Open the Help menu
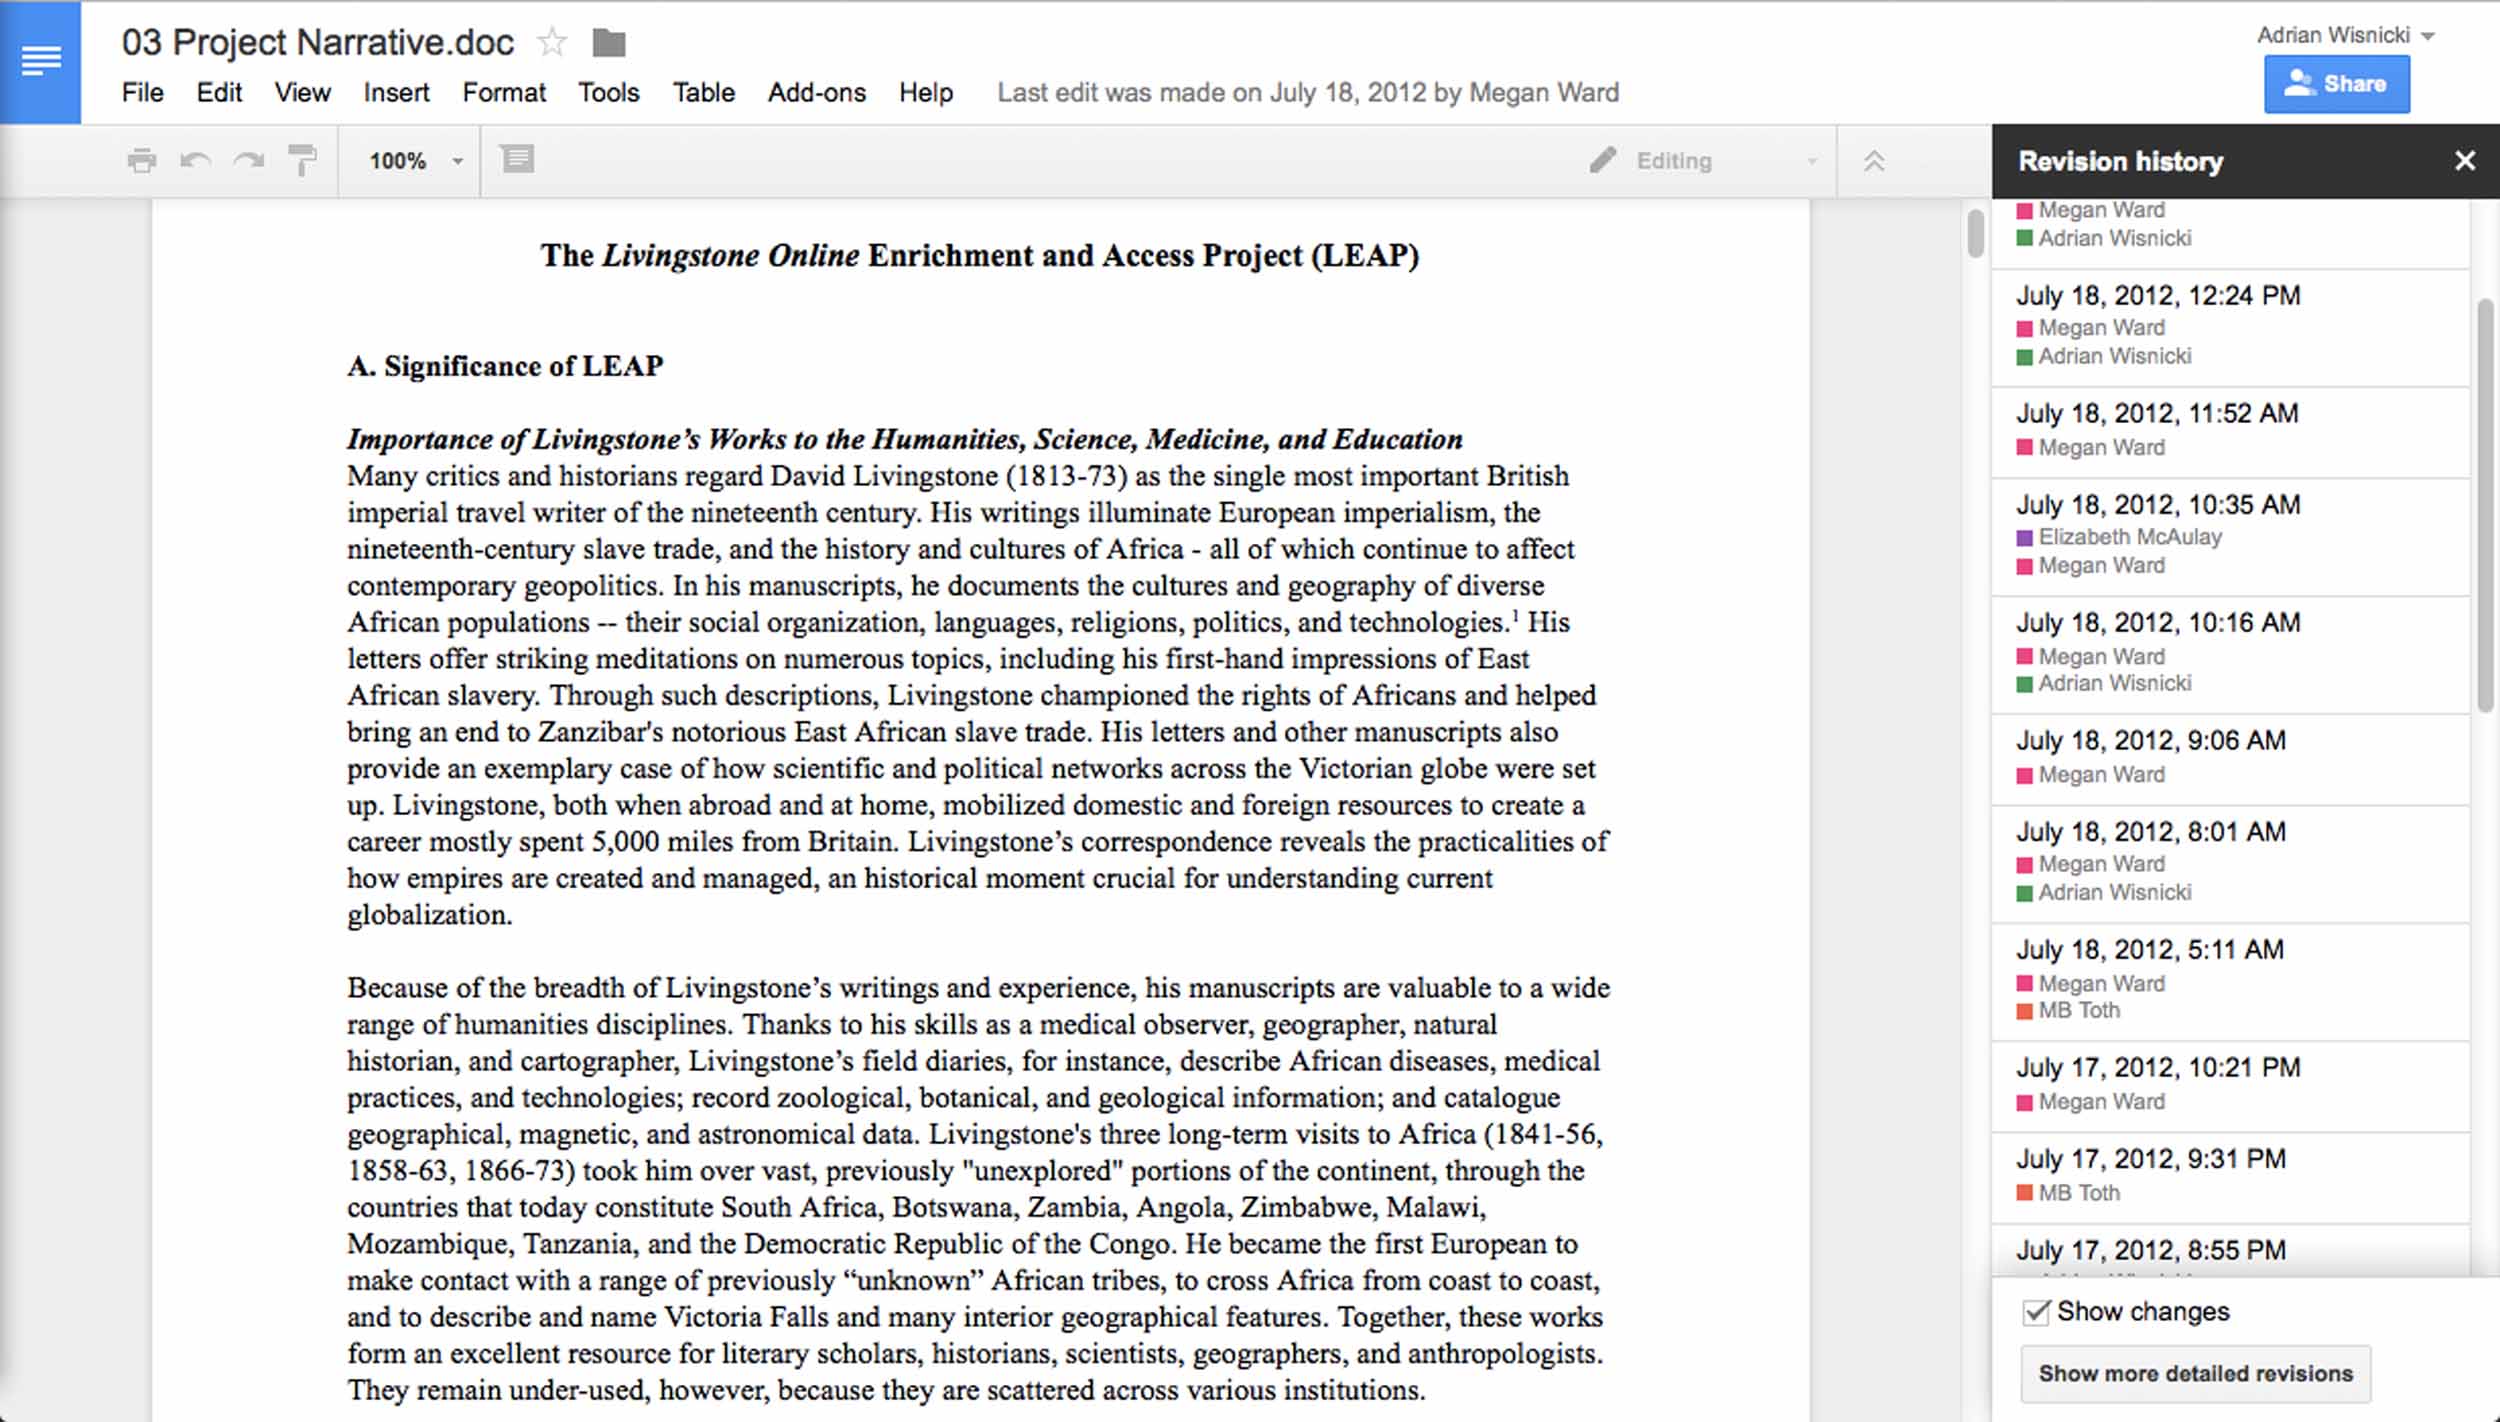 925,93
